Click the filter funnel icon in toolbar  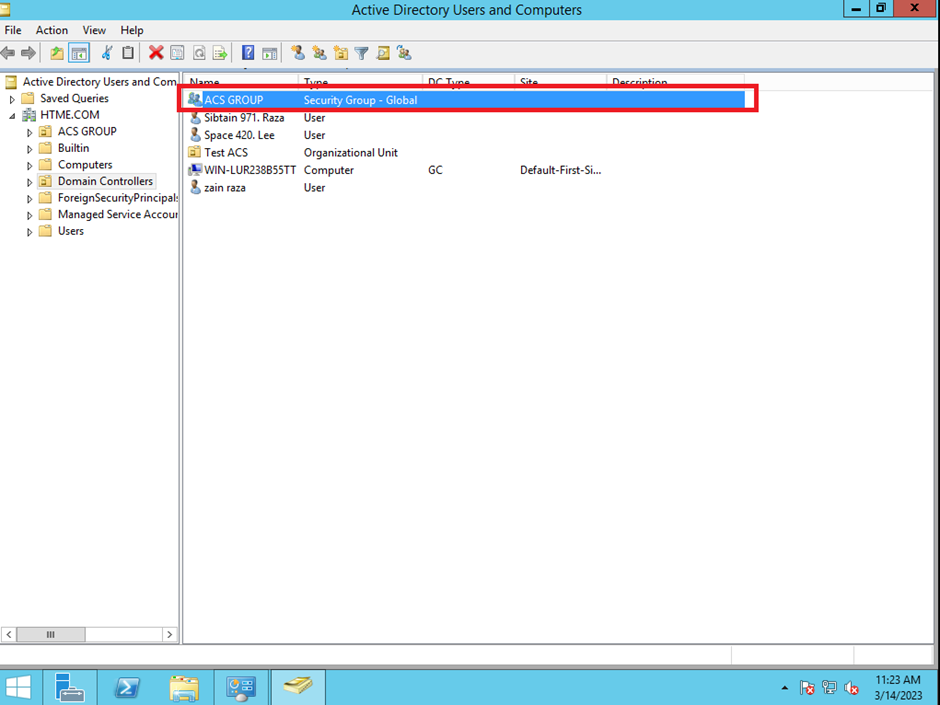(362, 53)
